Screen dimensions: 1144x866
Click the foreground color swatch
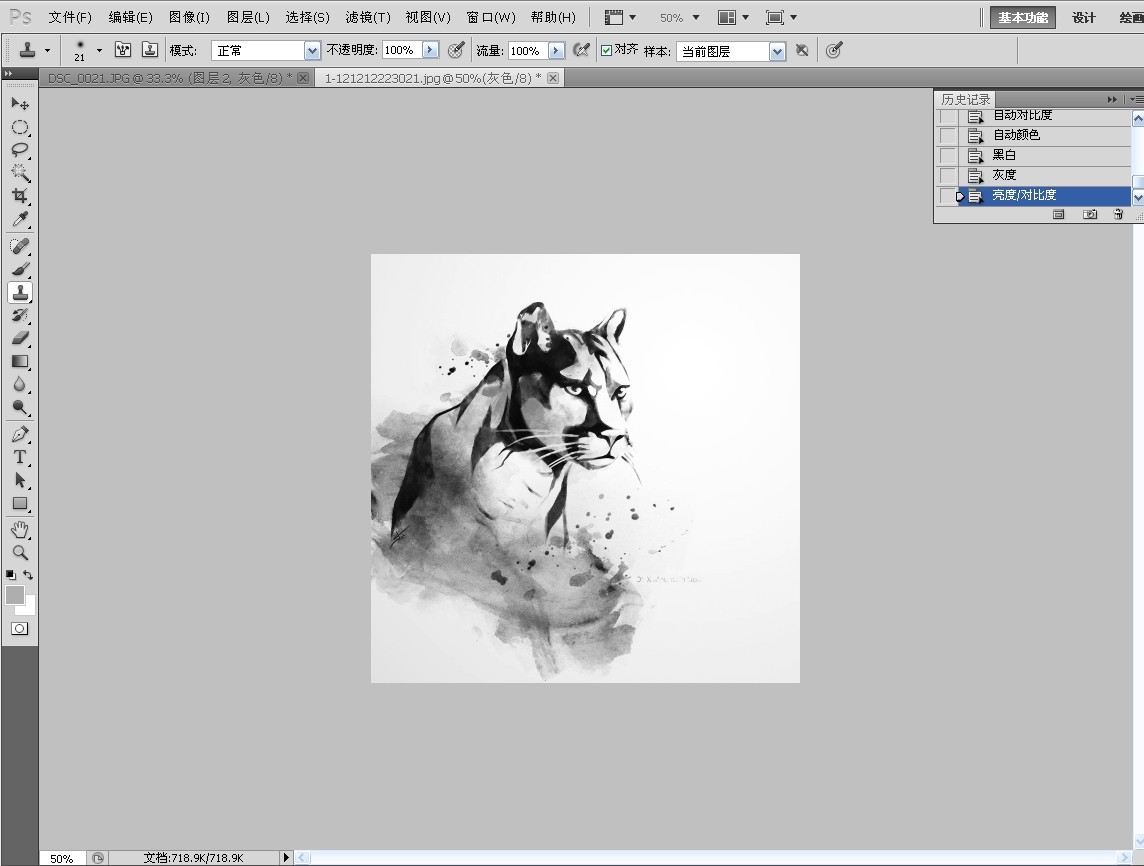point(15,595)
